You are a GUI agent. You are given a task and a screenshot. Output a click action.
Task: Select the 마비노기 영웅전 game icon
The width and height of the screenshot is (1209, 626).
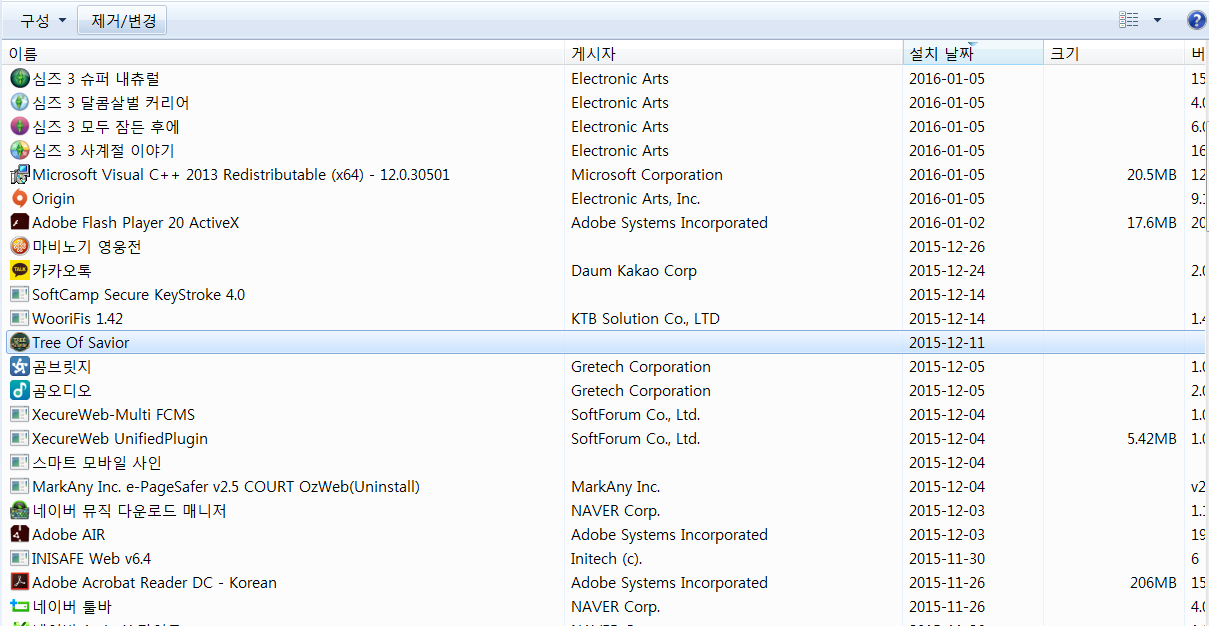[20, 246]
